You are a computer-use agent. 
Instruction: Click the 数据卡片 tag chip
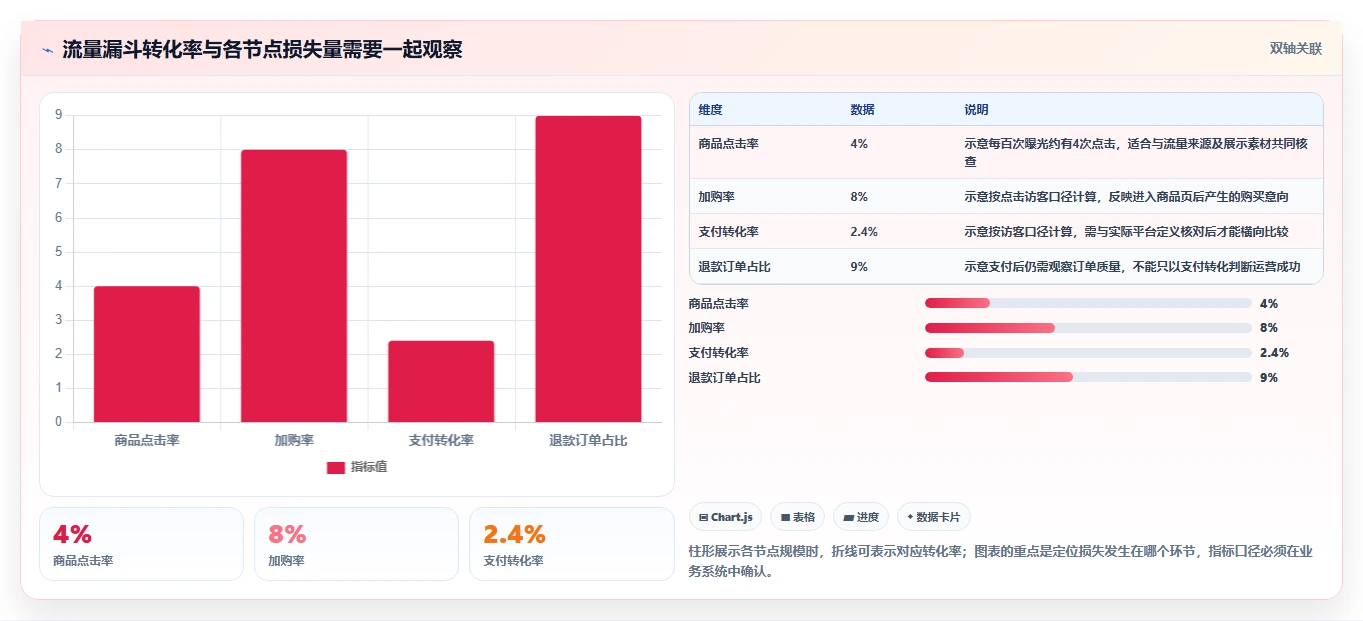[933, 517]
